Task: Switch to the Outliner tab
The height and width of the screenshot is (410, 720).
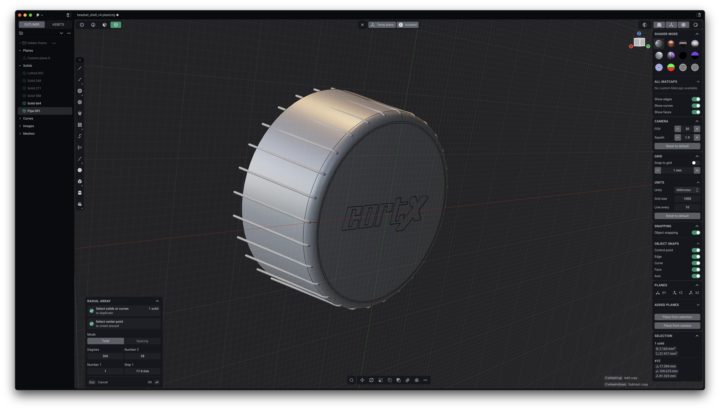Action: coord(32,24)
